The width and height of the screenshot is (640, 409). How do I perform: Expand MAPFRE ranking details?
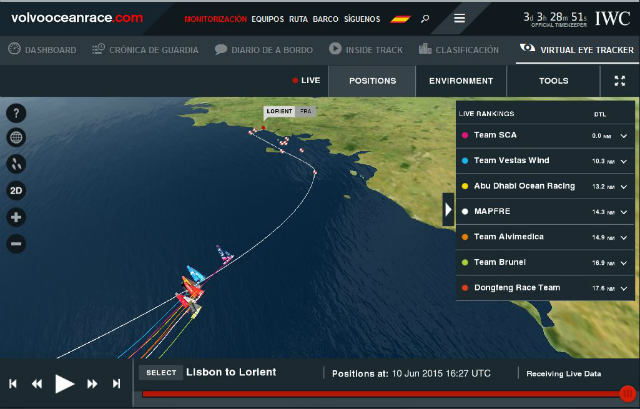pos(624,212)
